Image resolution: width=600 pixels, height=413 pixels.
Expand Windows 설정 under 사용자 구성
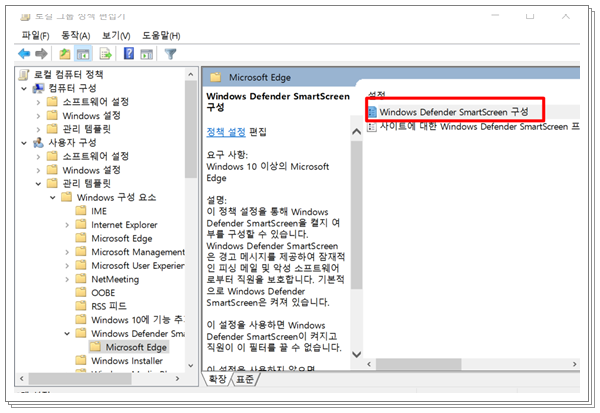(x=38, y=170)
